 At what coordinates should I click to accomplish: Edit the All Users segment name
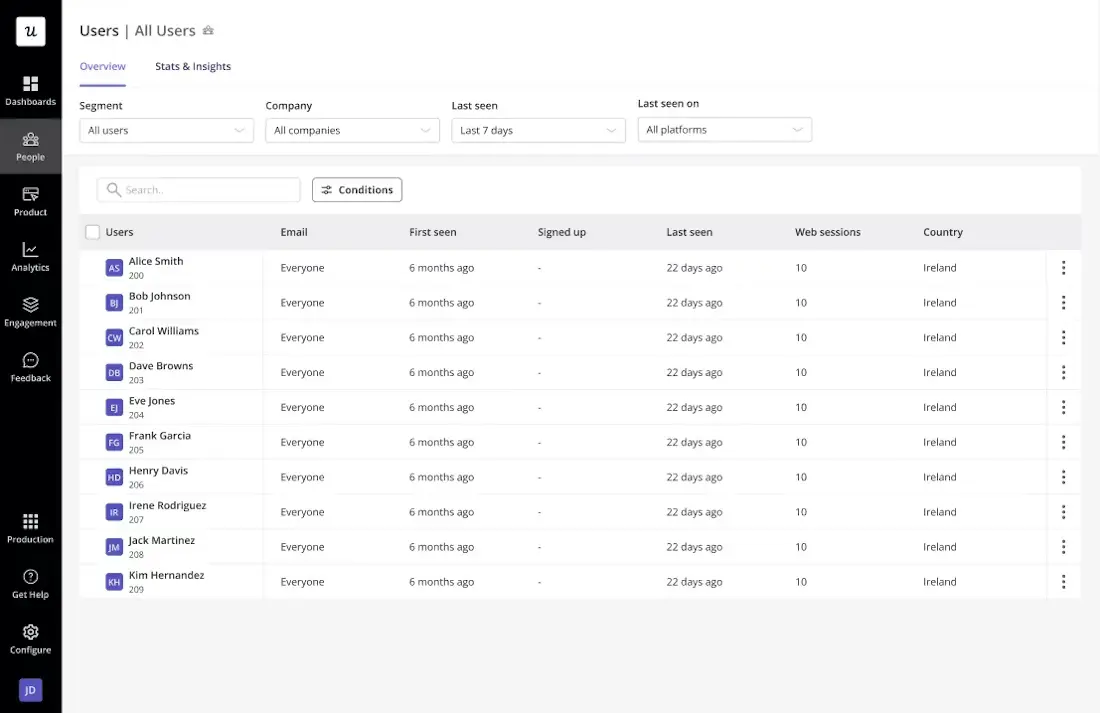tap(207, 31)
